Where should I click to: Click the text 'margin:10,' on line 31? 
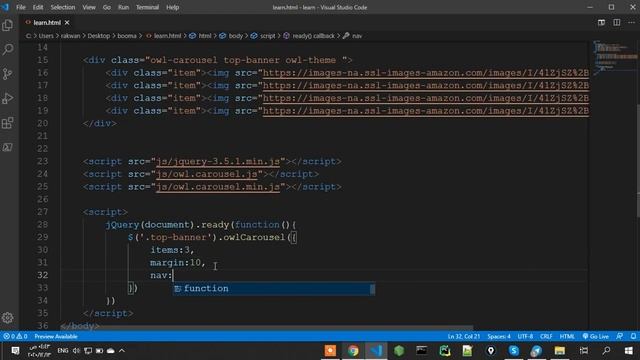click(x=178, y=262)
